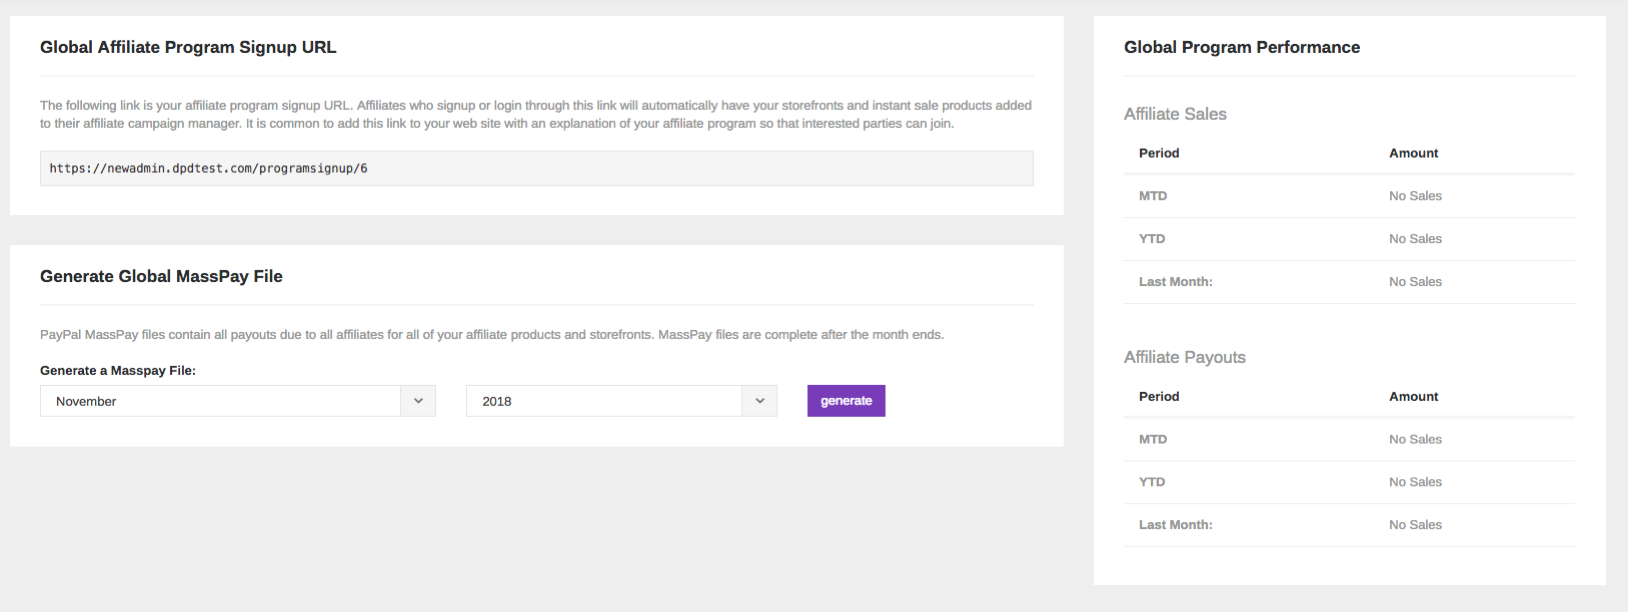Click the Affiliate Payouts section title

[1185, 357]
